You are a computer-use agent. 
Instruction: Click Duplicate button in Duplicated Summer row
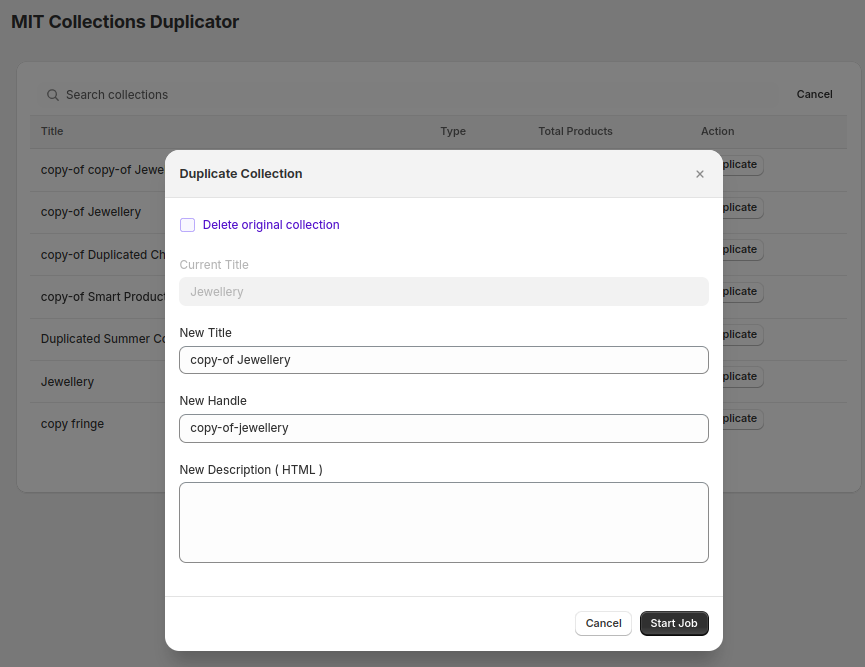tap(743, 334)
